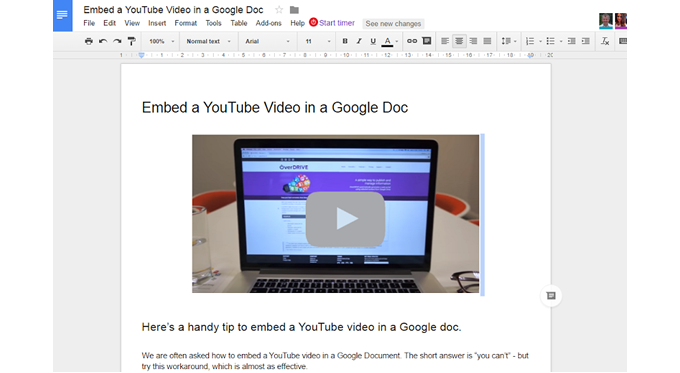Open the Arial font dropdown
Image resolution: width=680 pixels, height=373 pixels.
pos(267,41)
